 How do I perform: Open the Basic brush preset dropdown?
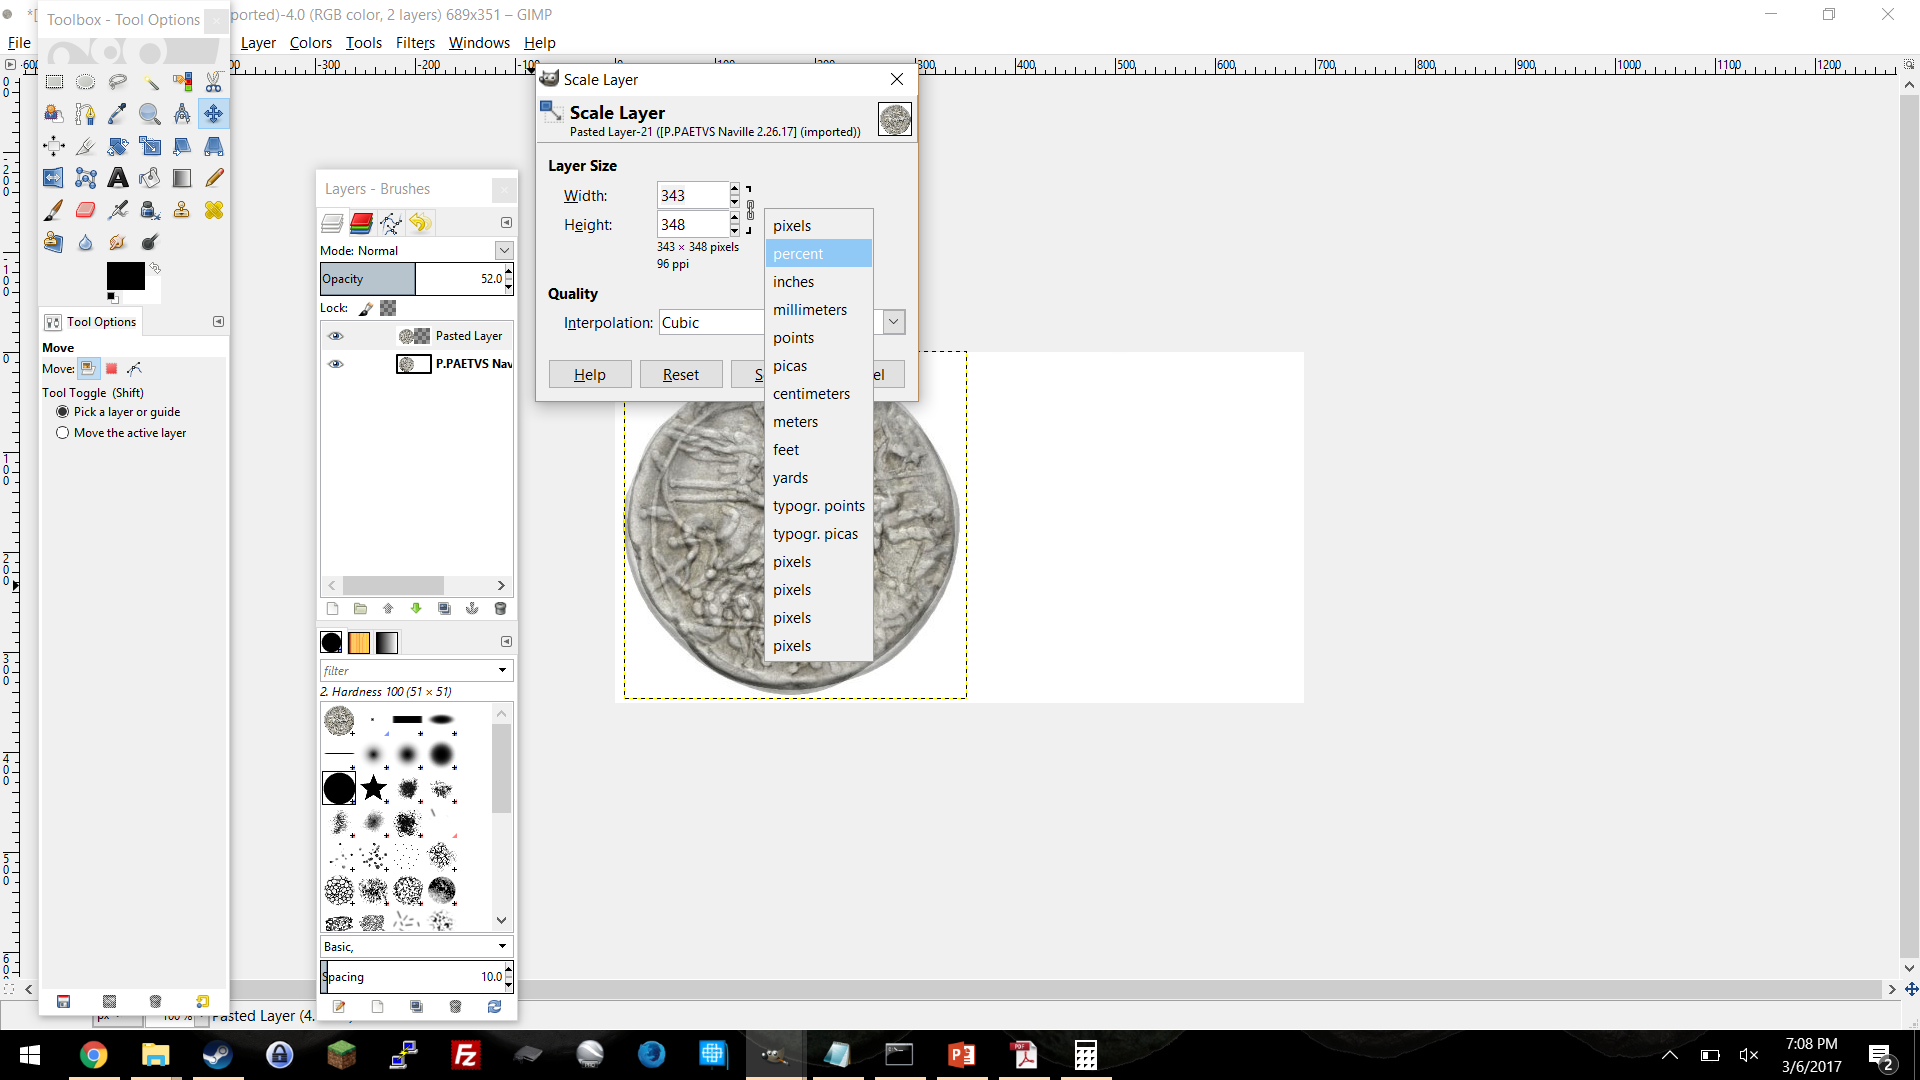tap(417, 946)
